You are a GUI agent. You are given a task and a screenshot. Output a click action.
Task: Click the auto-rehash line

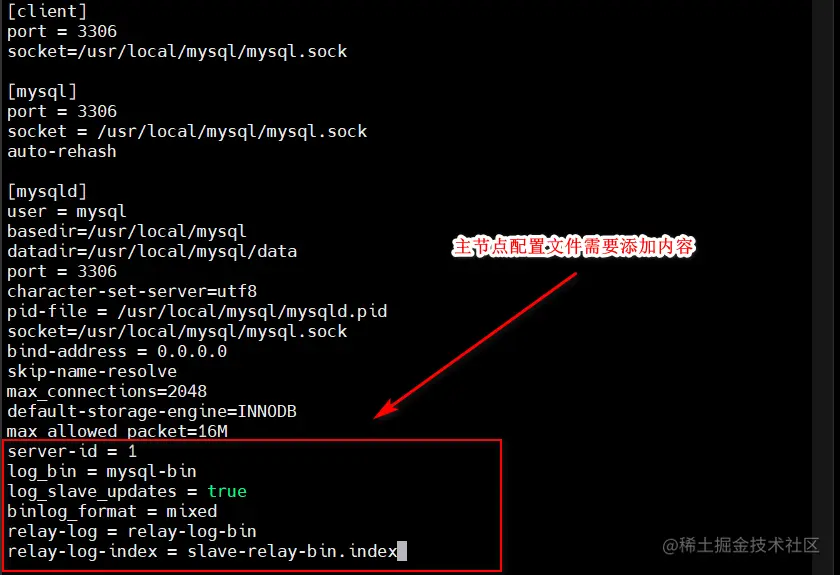point(62,151)
